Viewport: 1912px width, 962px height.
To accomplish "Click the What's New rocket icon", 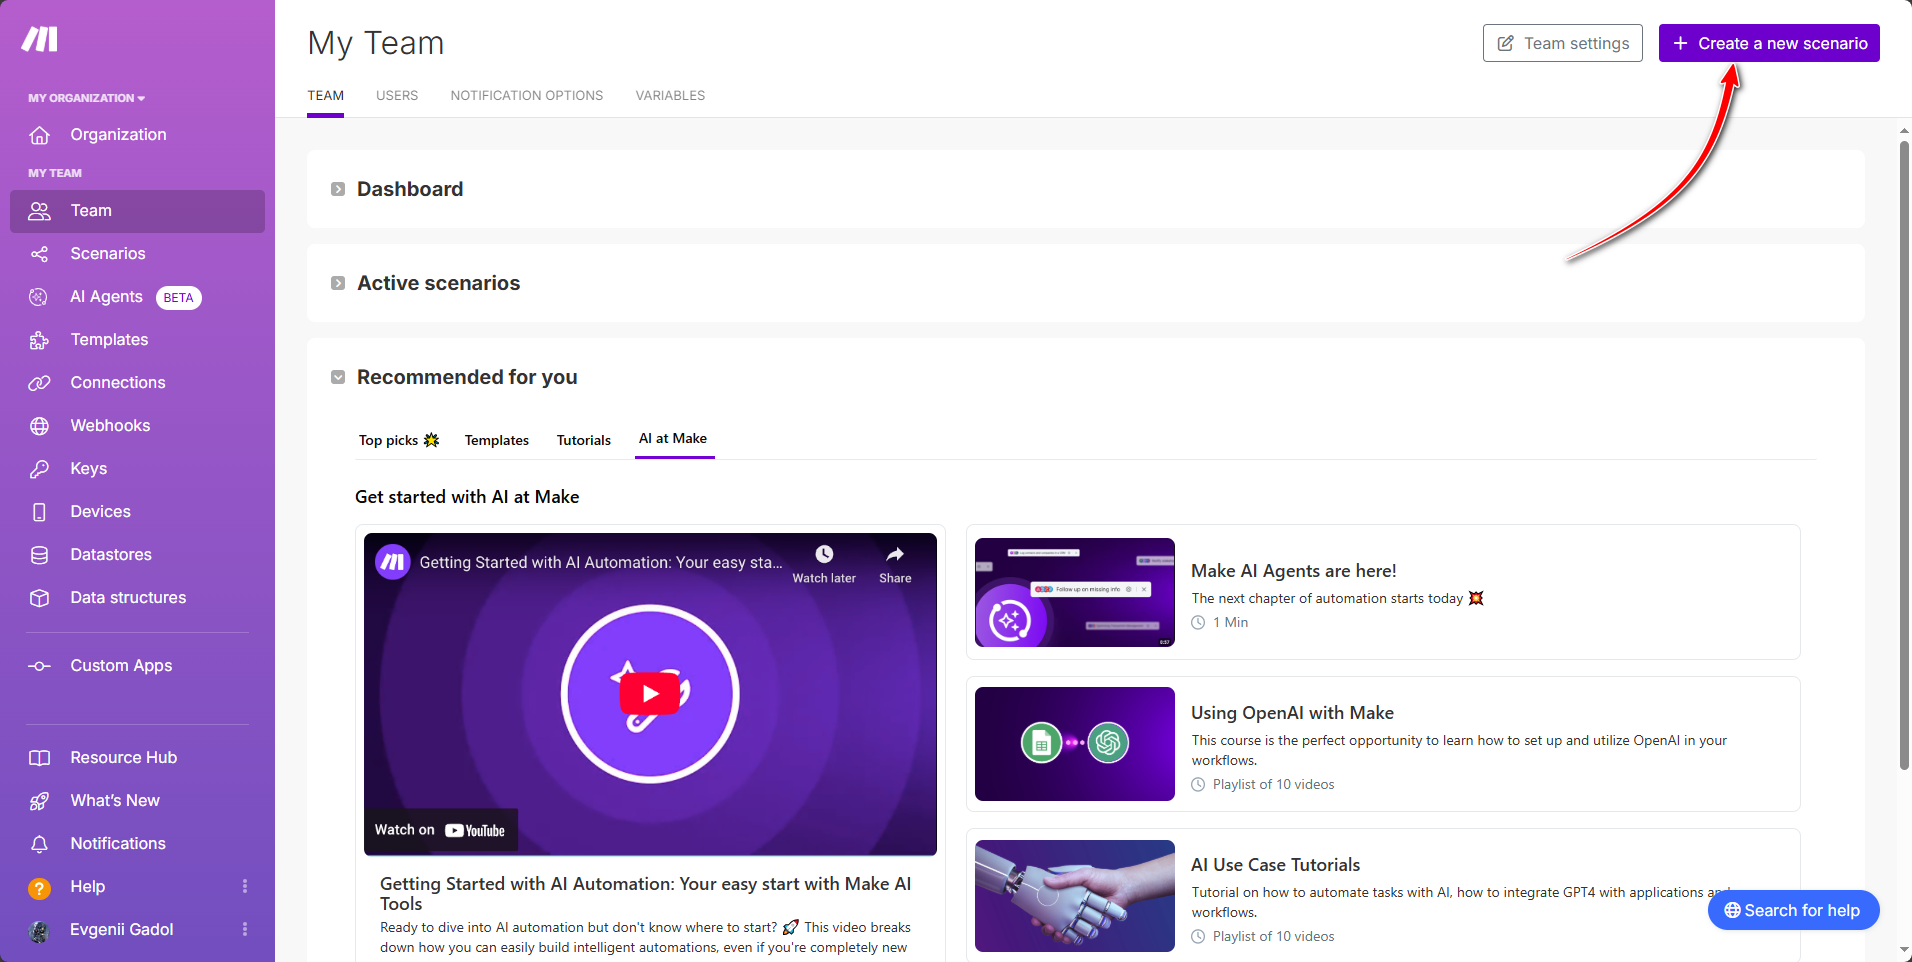I will pyautogui.click(x=39, y=801).
